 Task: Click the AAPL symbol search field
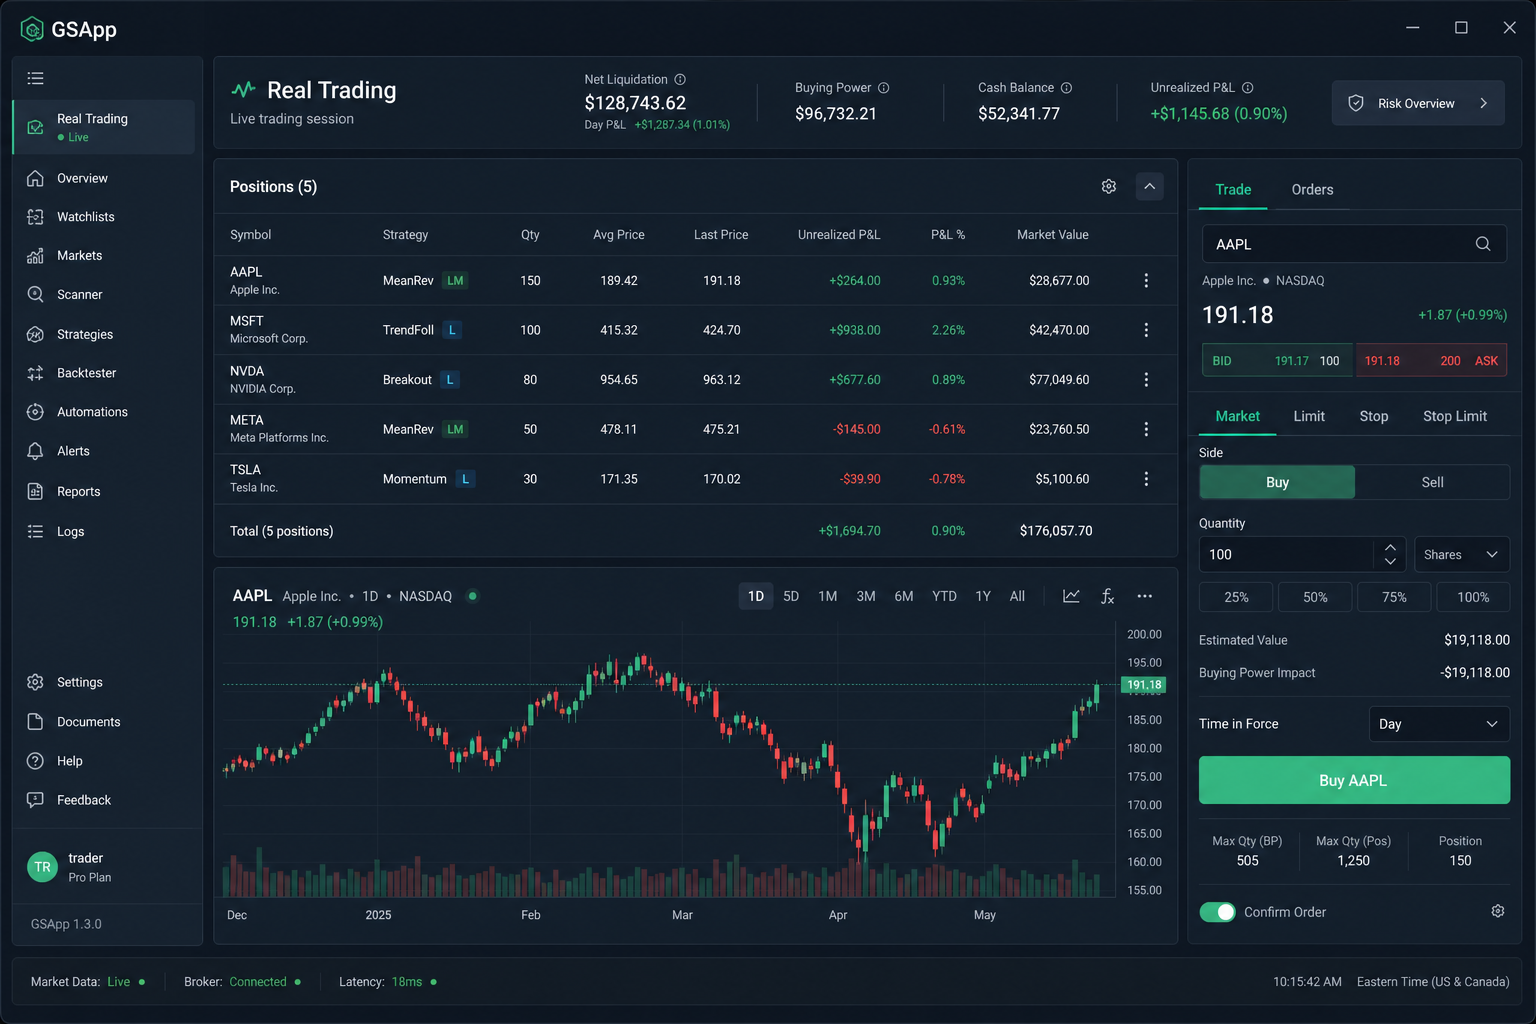coord(1354,244)
